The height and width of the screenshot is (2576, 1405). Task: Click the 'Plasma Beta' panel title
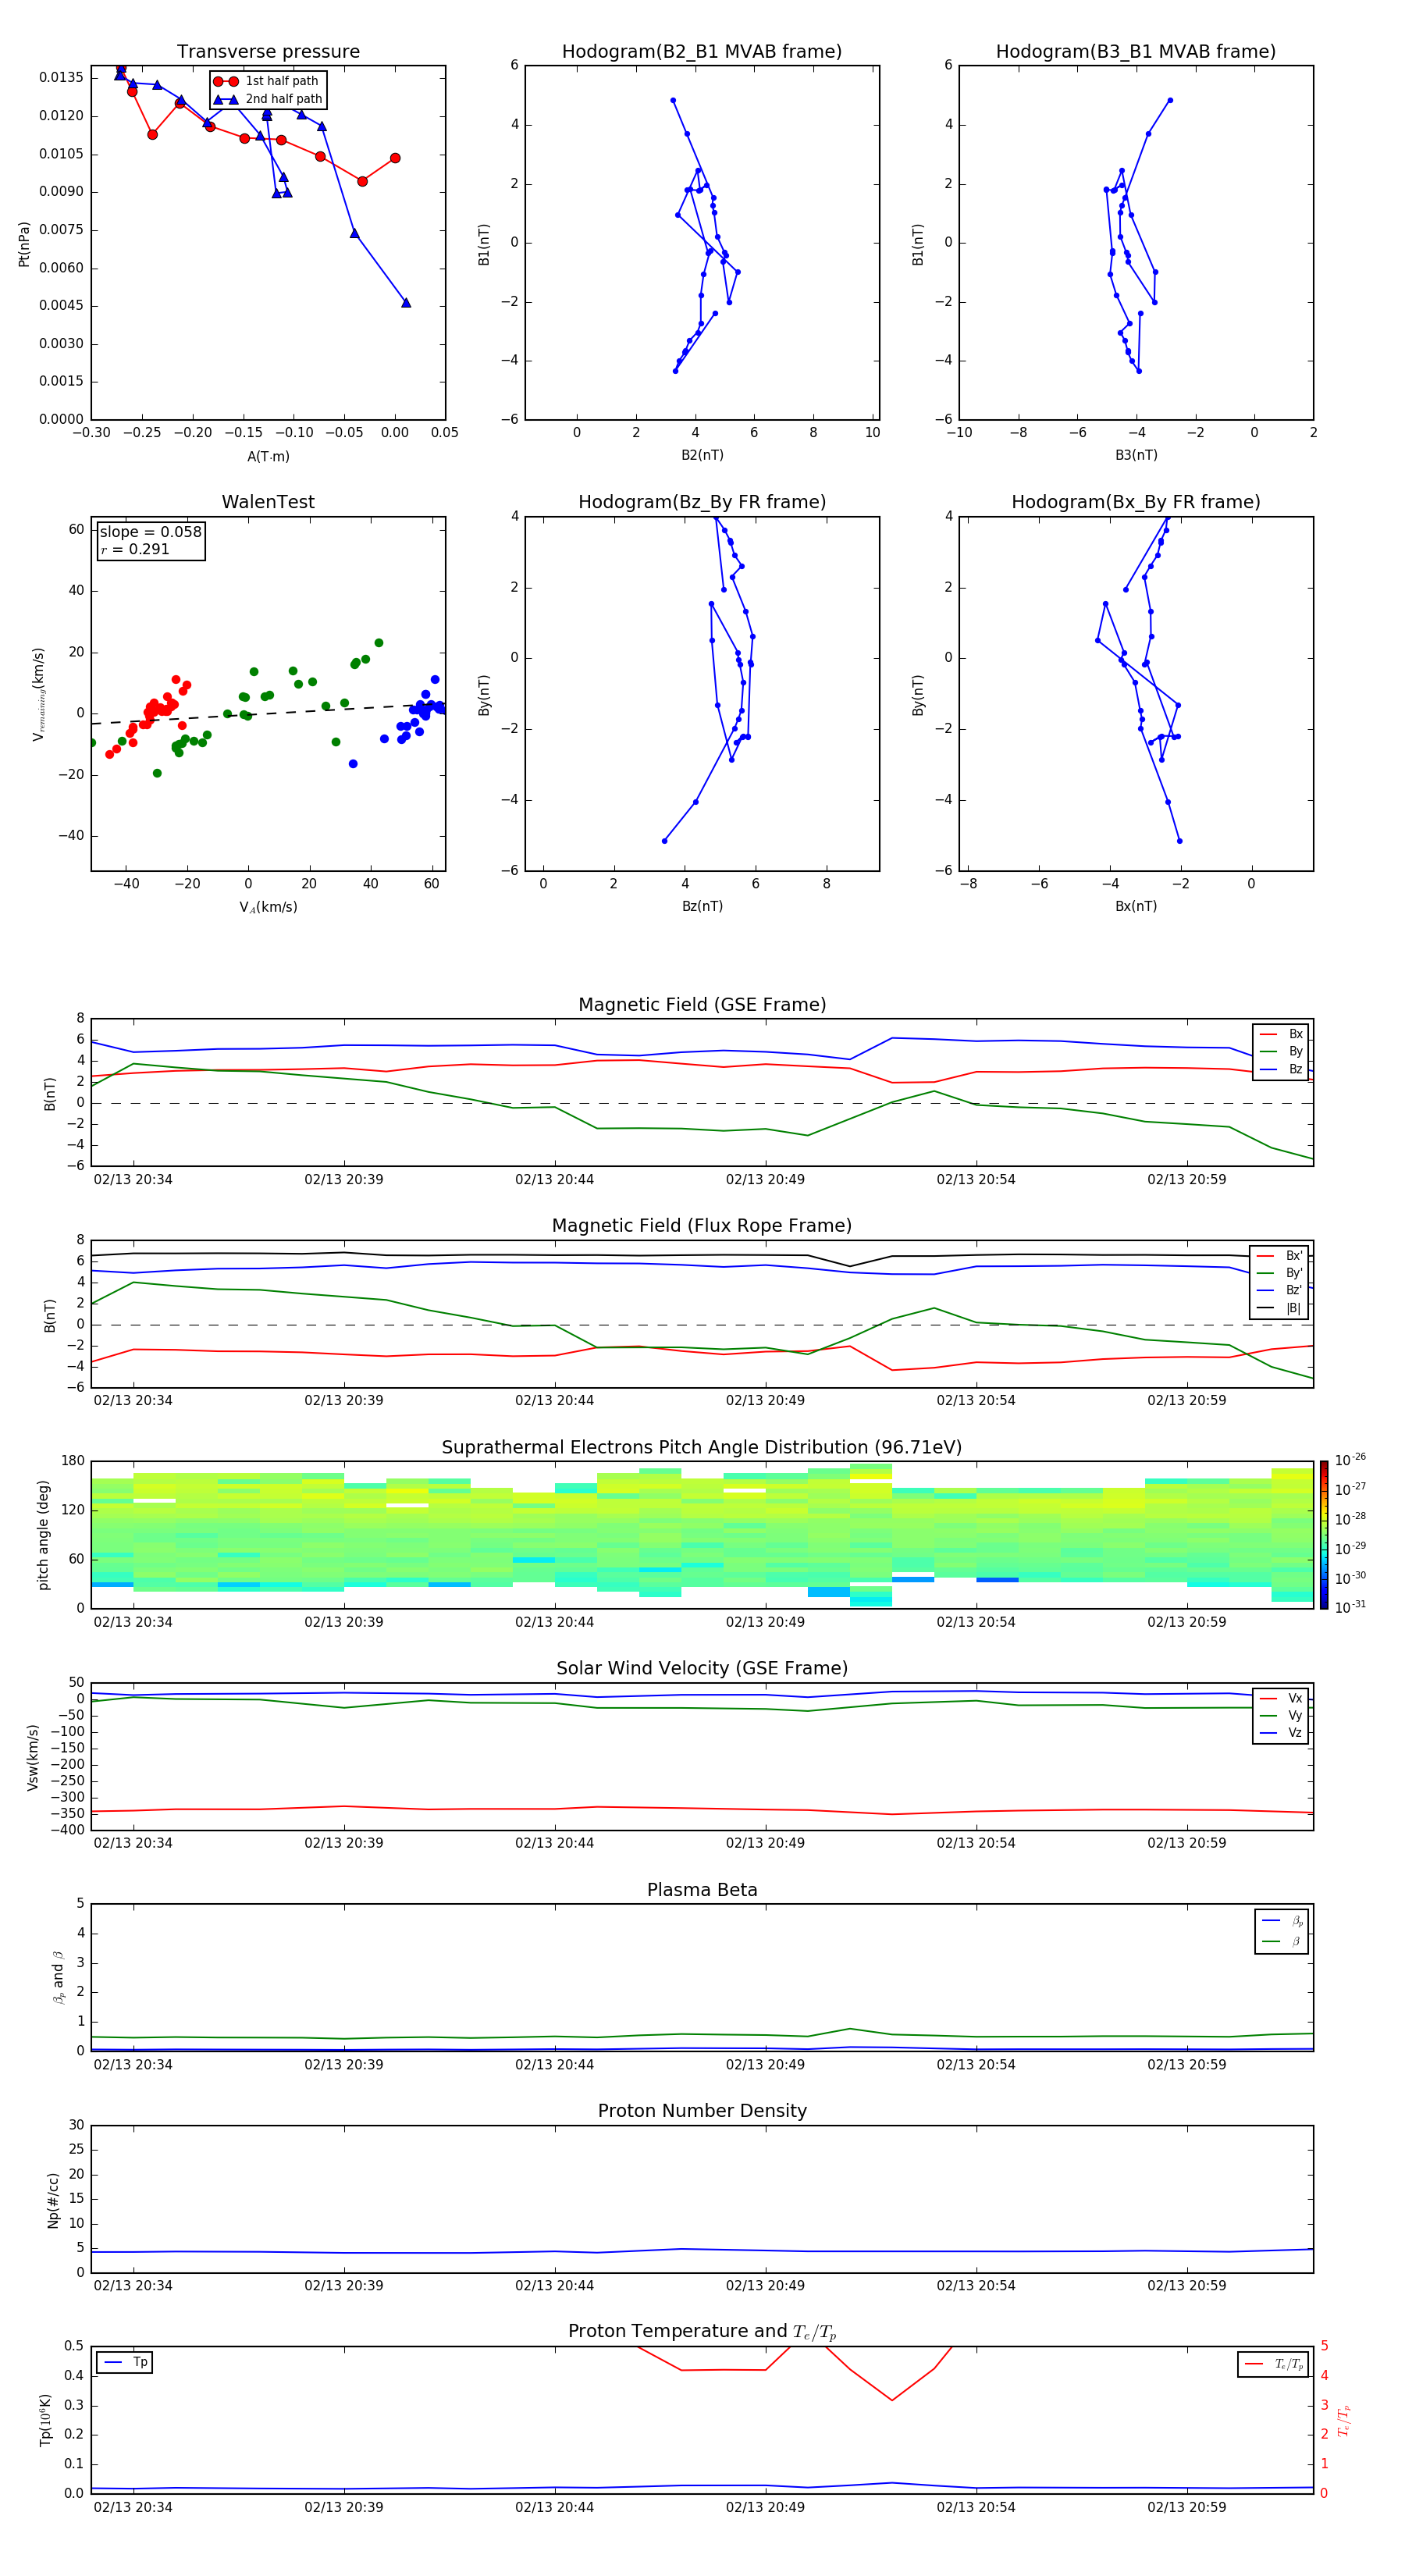click(702, 1891)
